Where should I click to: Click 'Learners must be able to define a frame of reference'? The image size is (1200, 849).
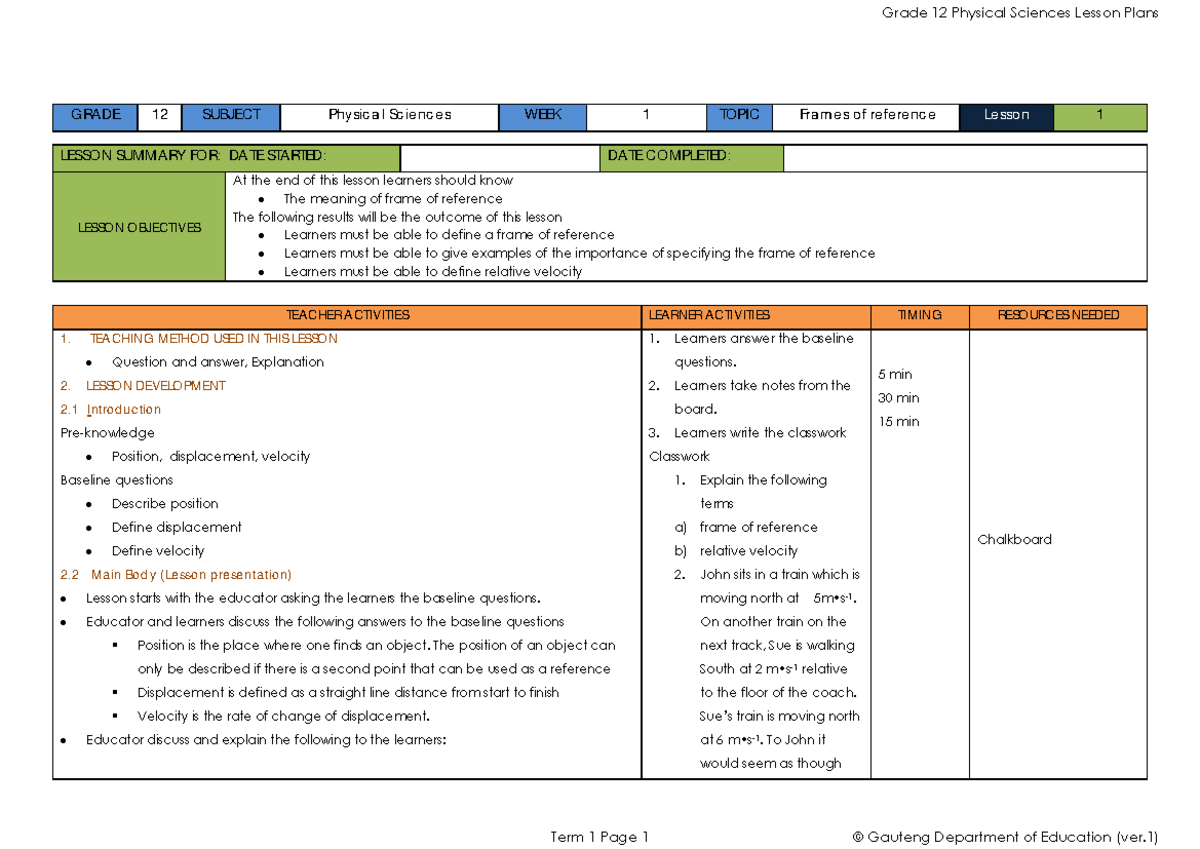449,235
